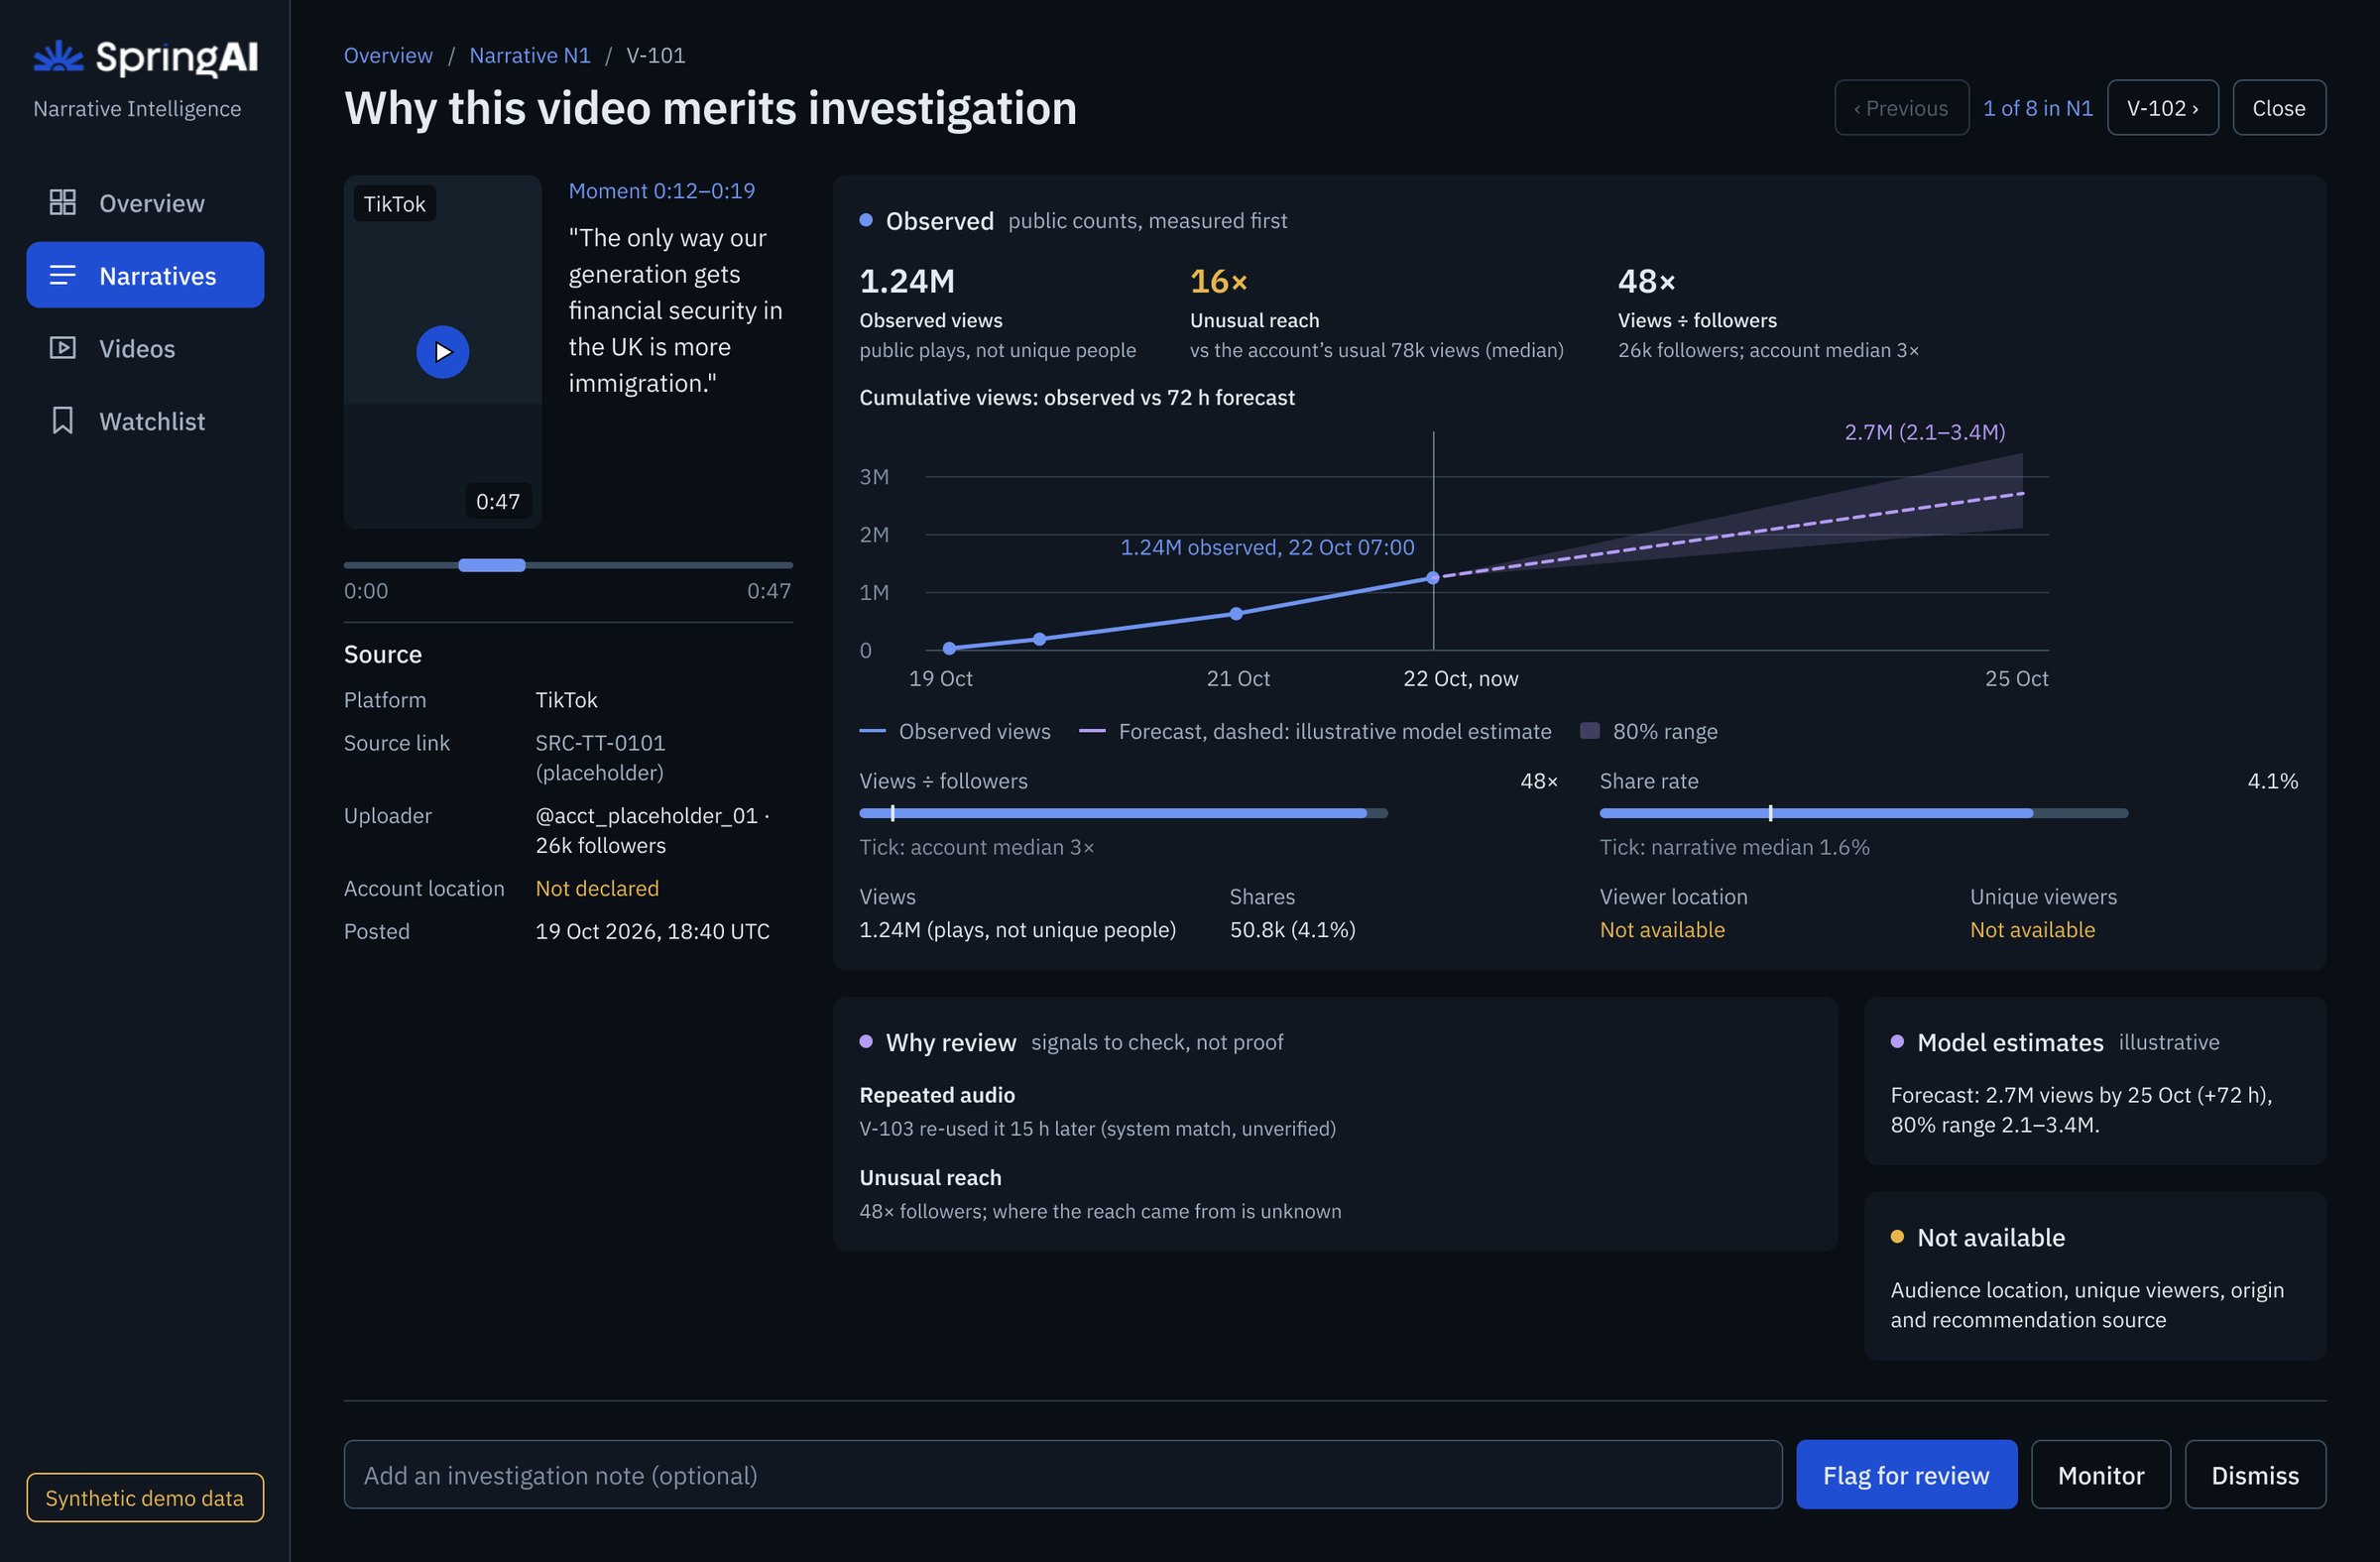Click the highlighted moment on video scrubber
Image resolution: width=2380 pixels, height=1562 pixels.
(x=491, y=565)
